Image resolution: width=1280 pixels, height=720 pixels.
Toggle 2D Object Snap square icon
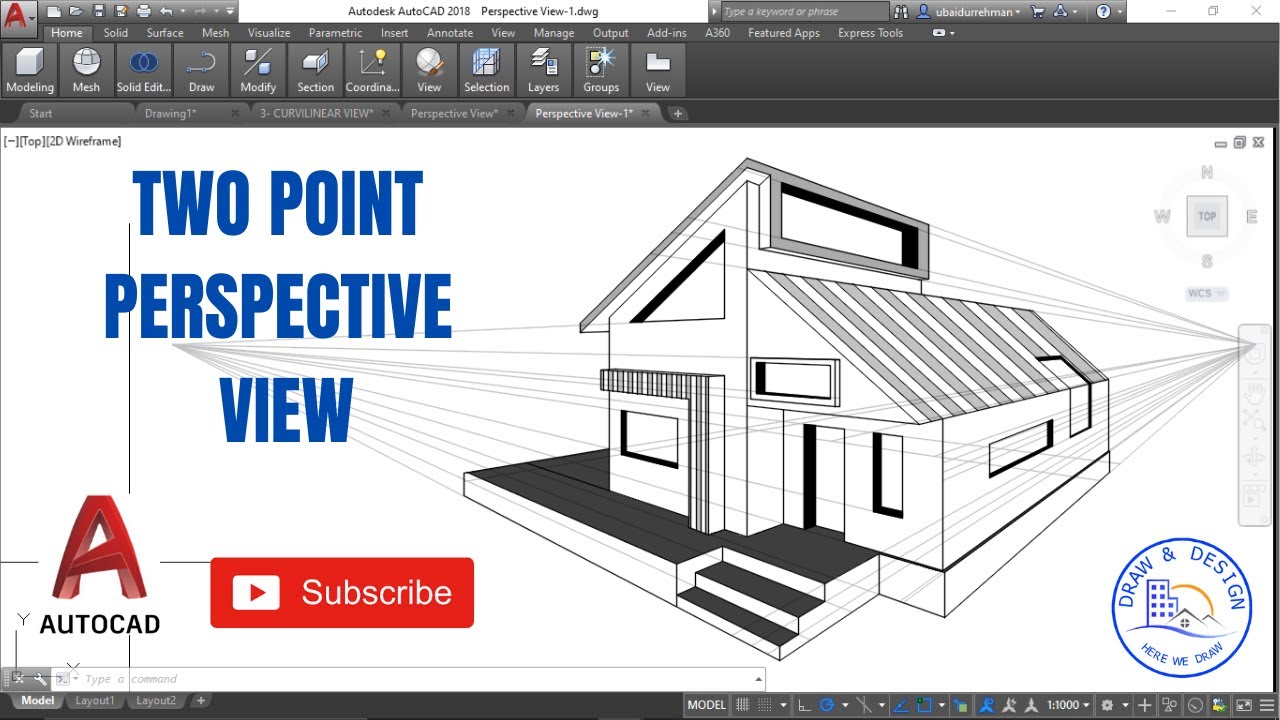tap(924, 705)
